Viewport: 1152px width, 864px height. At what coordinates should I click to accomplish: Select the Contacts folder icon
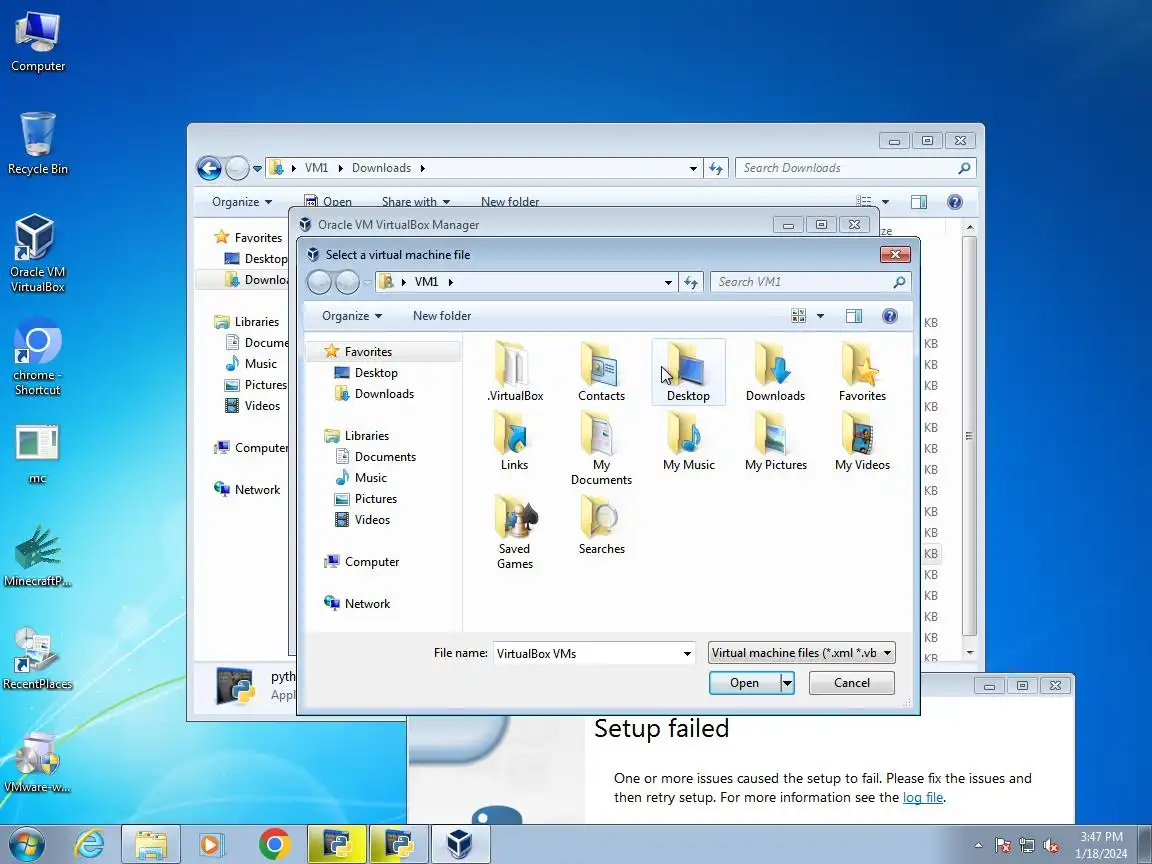pyautogui.click(x=601, y=372)
